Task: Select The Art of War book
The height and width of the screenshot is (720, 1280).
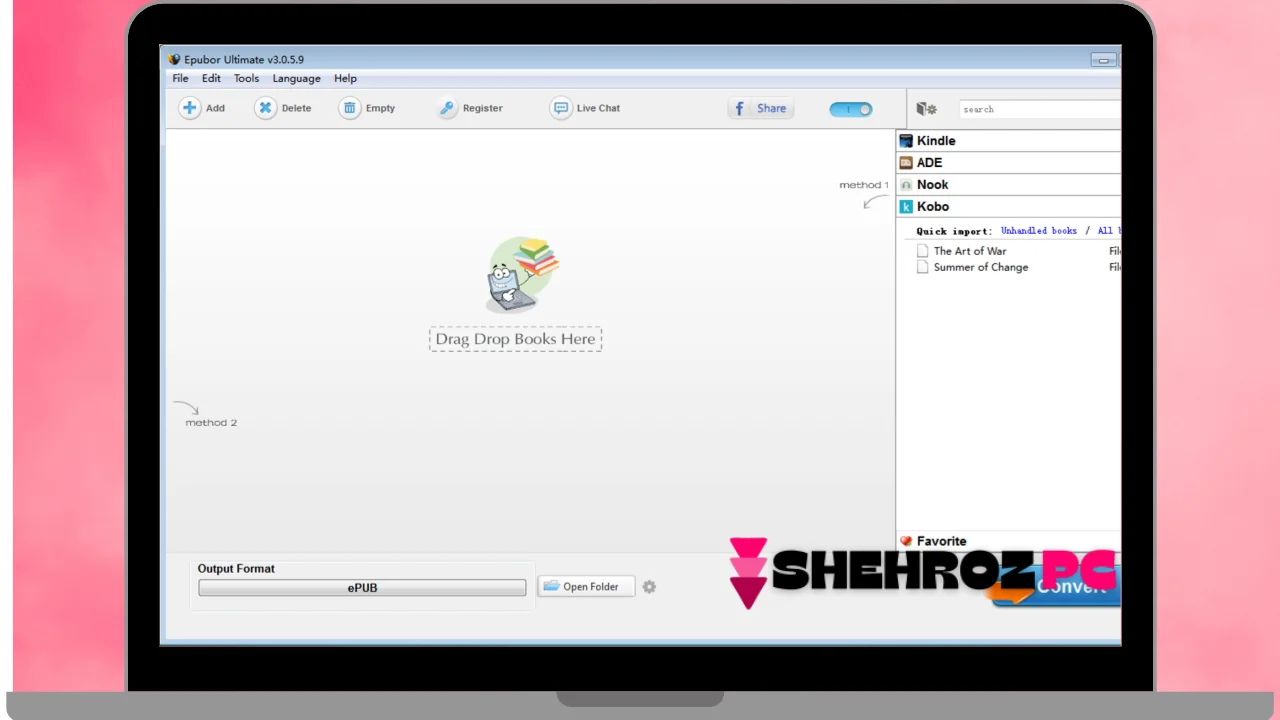Action: [x=970, y=251]
